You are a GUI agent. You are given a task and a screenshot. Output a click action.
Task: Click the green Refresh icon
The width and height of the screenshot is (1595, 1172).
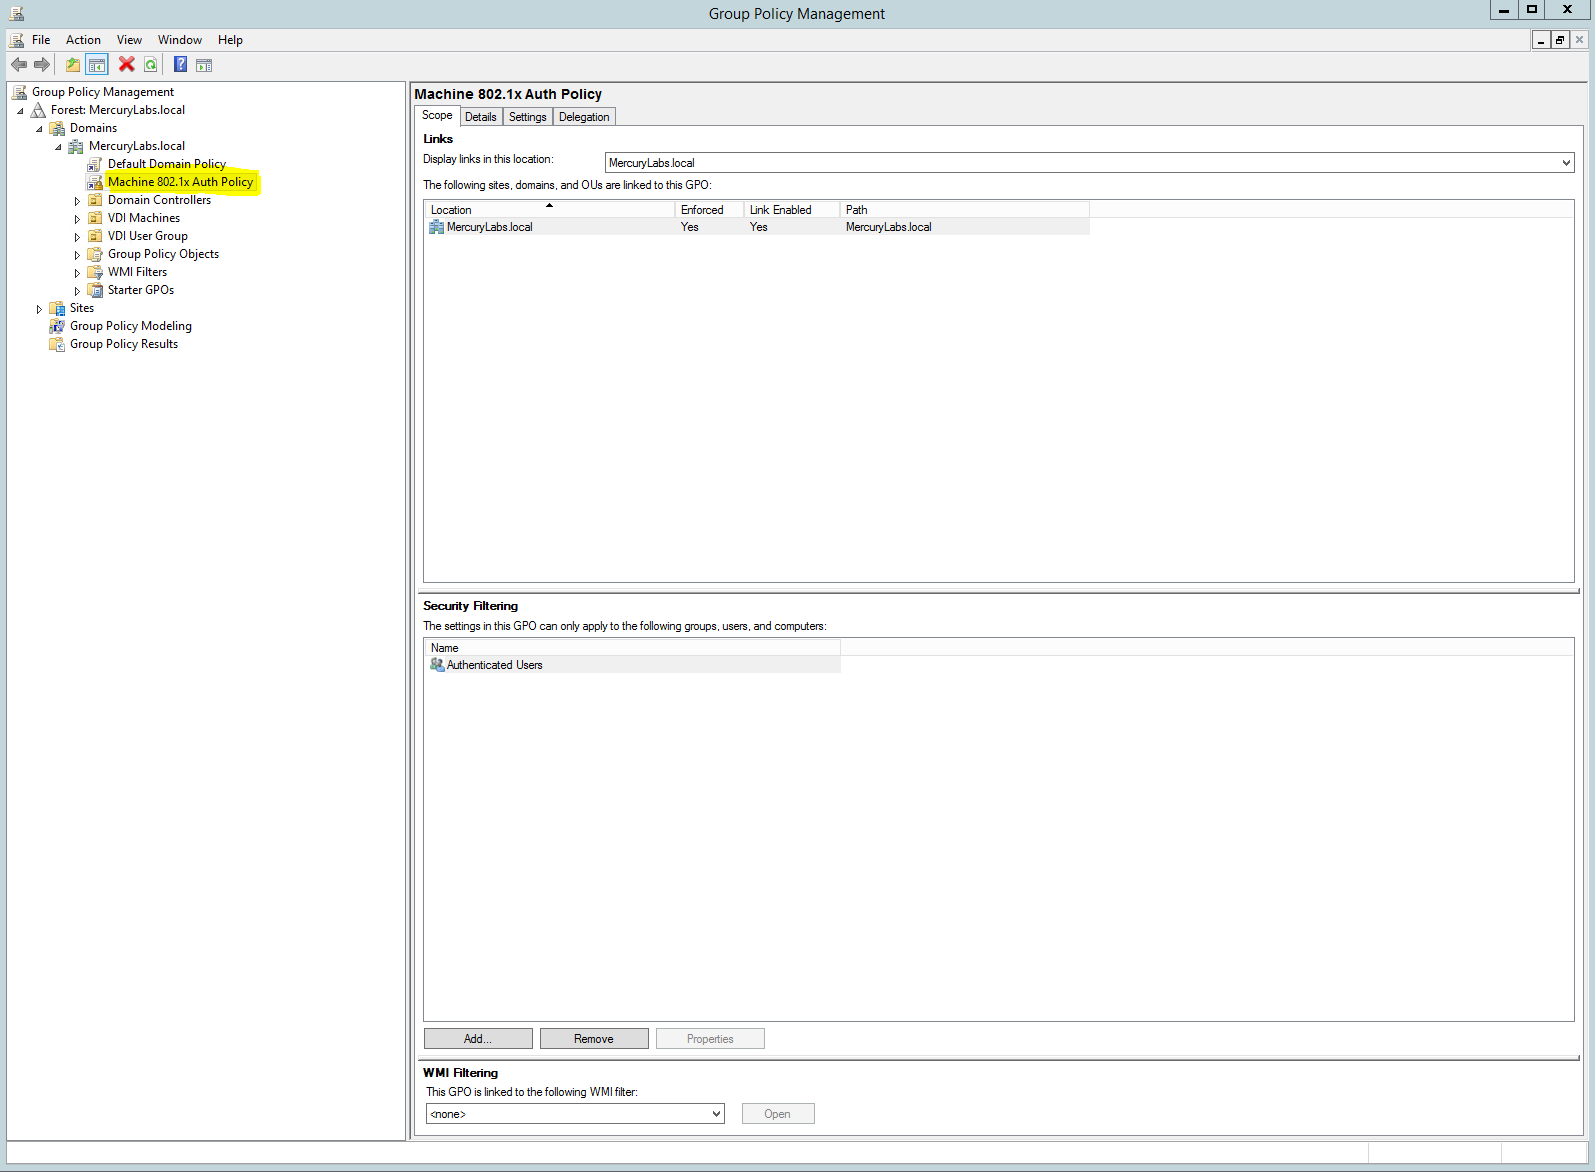(150, 65)
